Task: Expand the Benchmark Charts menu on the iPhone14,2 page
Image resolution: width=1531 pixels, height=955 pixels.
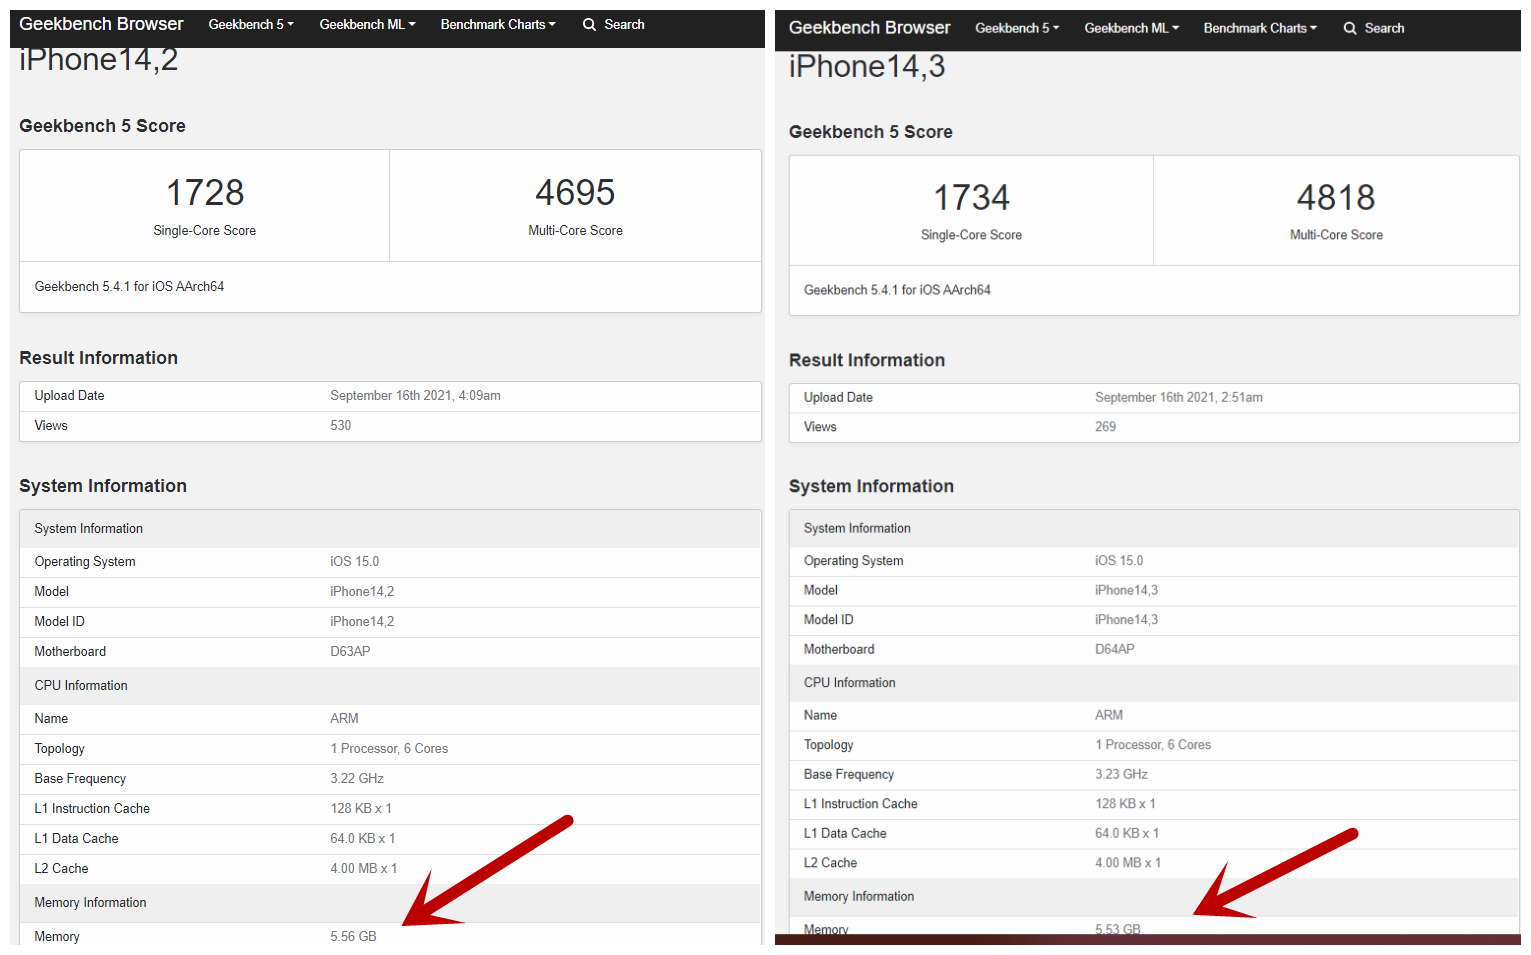Action: pos(498,24)
